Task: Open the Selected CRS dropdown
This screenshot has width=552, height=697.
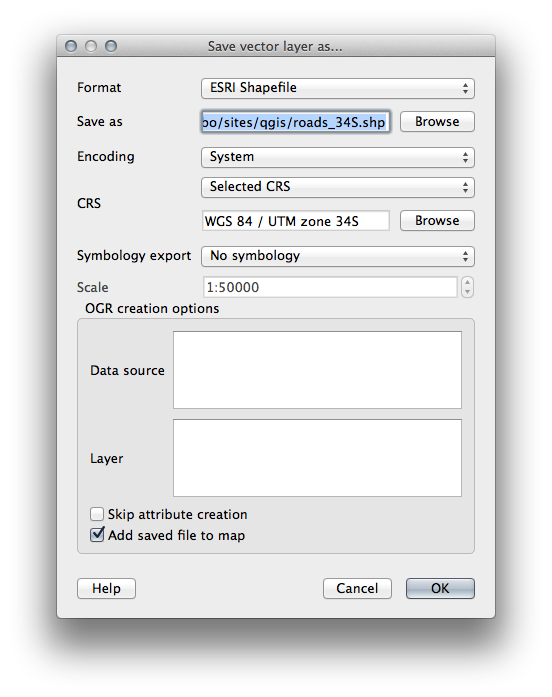Action: point(338,187)
